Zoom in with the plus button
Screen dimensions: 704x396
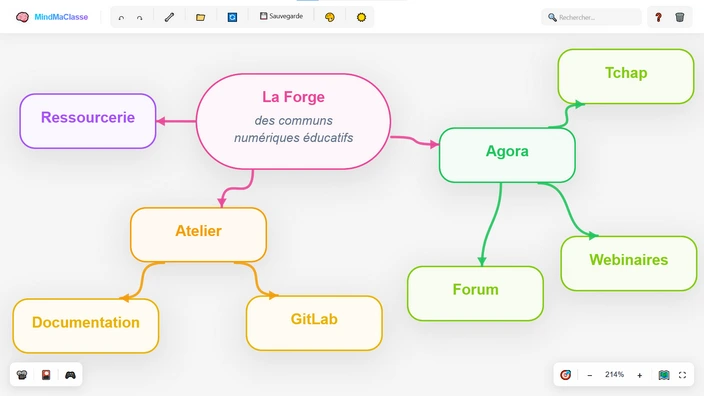639,375
